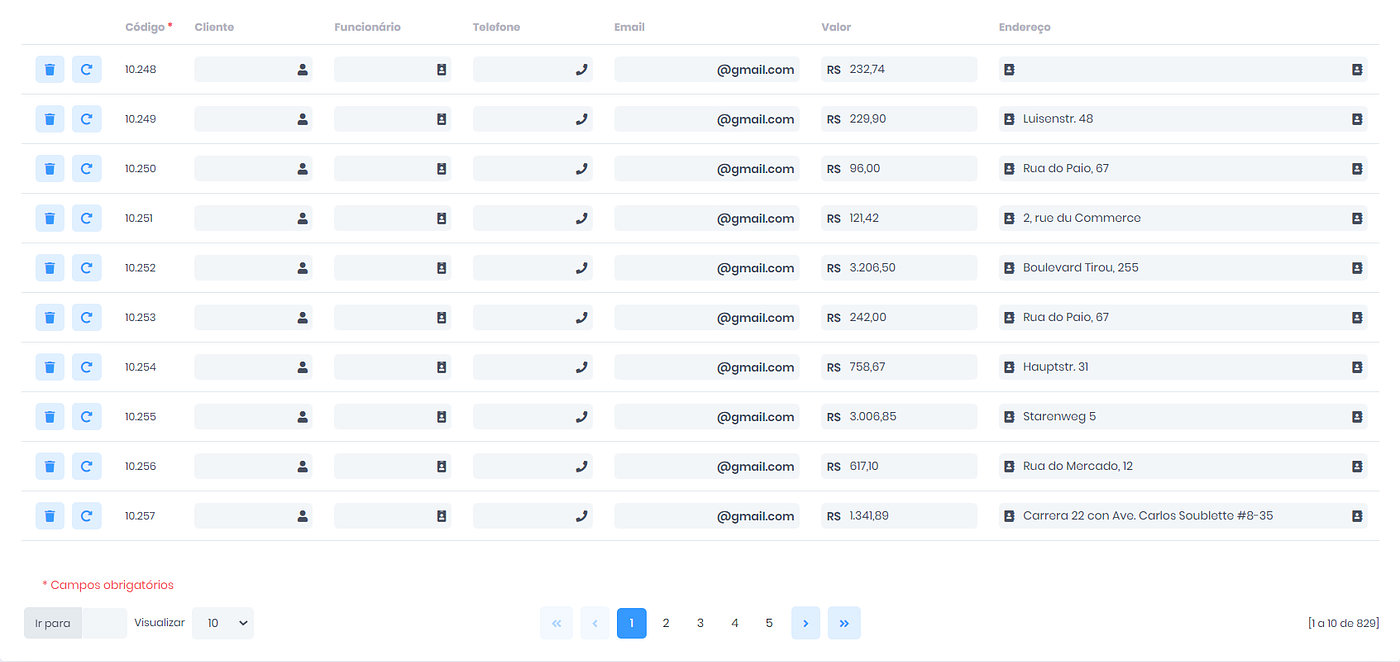Select page 5 in pagination
The height and width of the screenshot is (662, 1400).
tap(769, 622)
